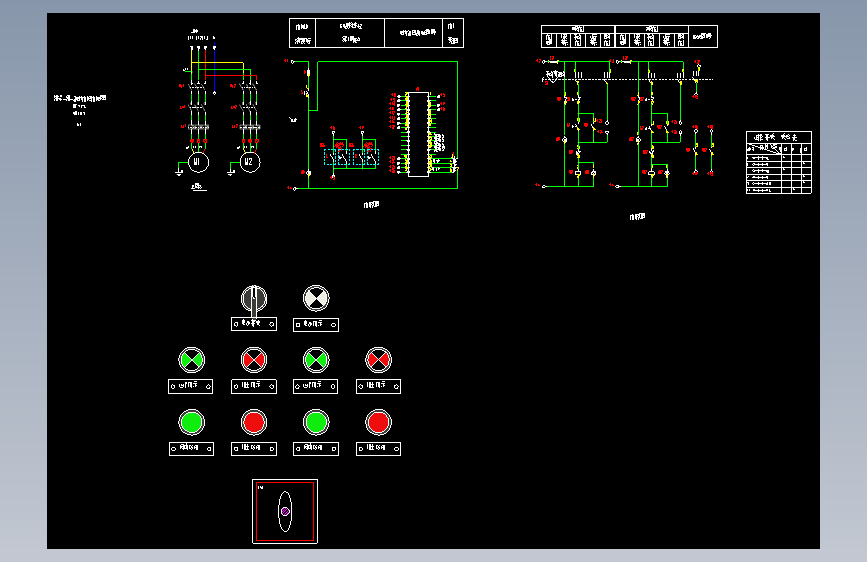Click the red-bordered box around the oval
Screen dimensions: 867x562
[x=285, y=512]
